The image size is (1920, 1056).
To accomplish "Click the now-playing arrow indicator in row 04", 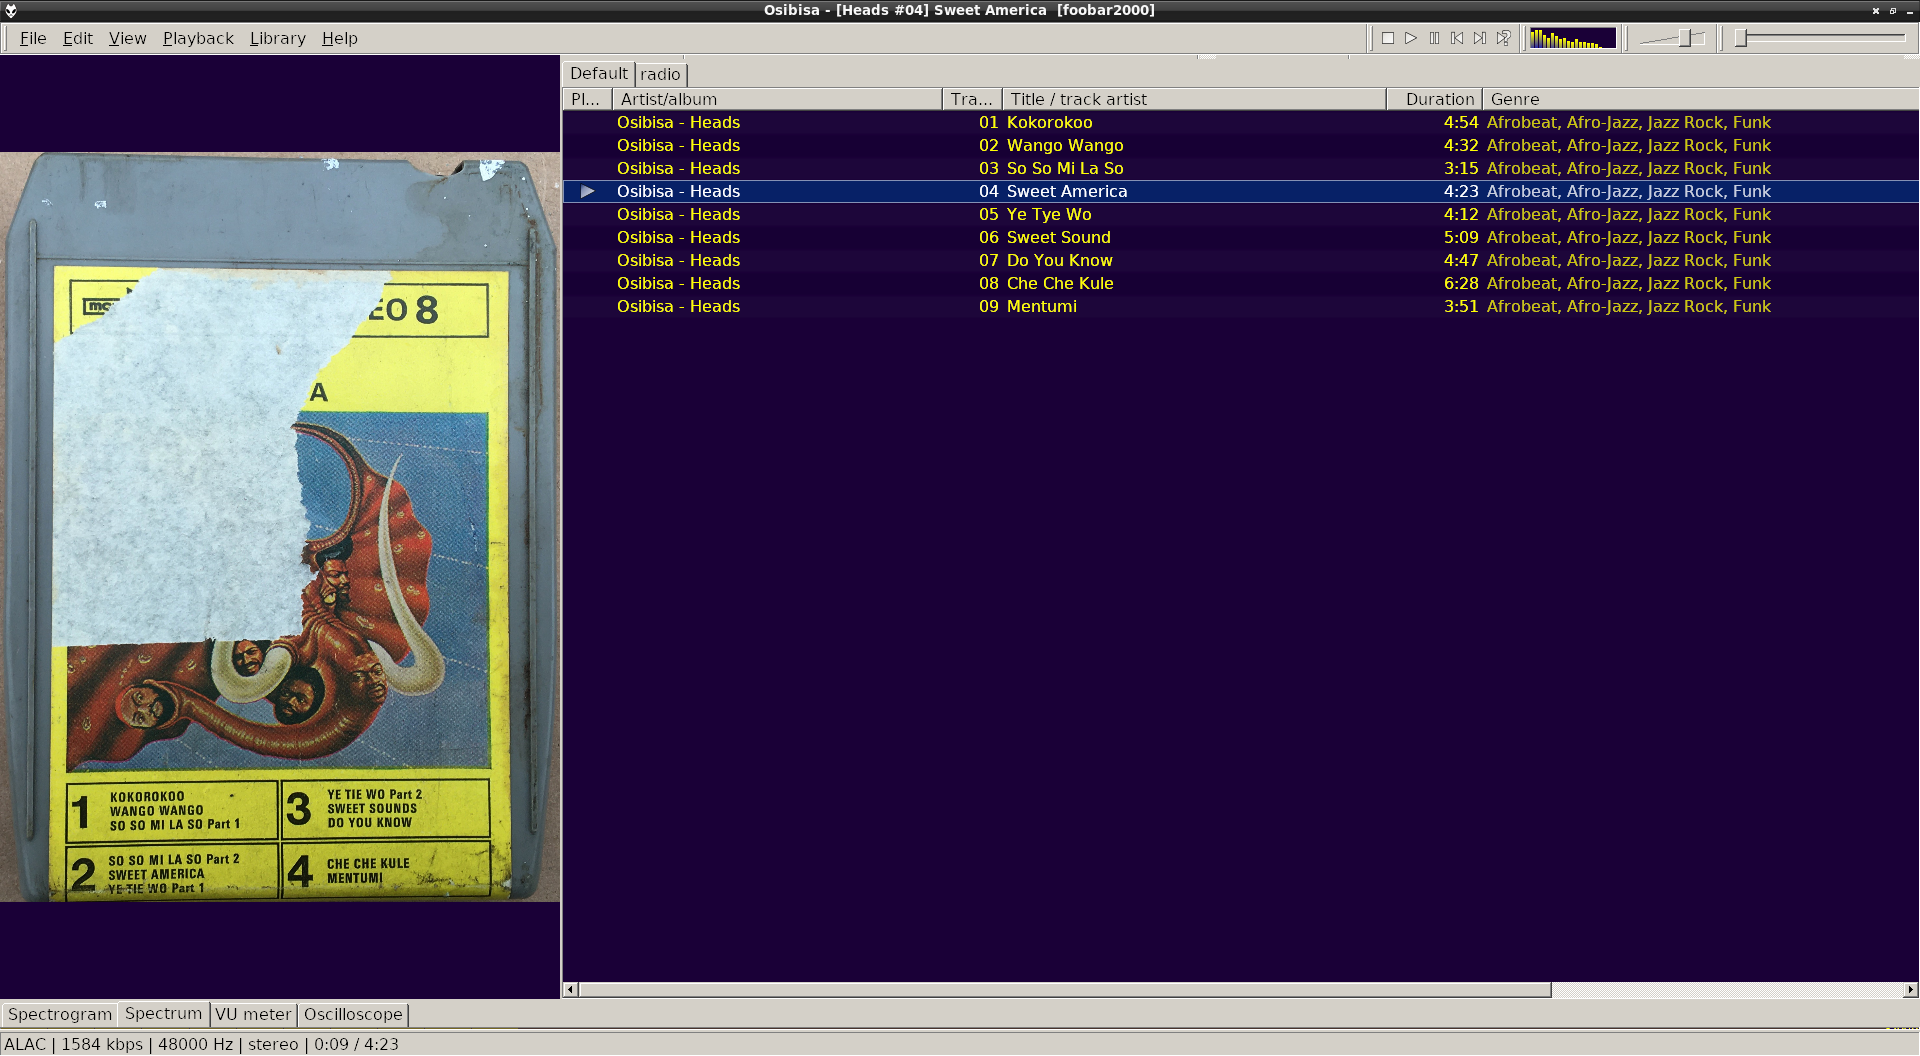I will tap(588, 191).
